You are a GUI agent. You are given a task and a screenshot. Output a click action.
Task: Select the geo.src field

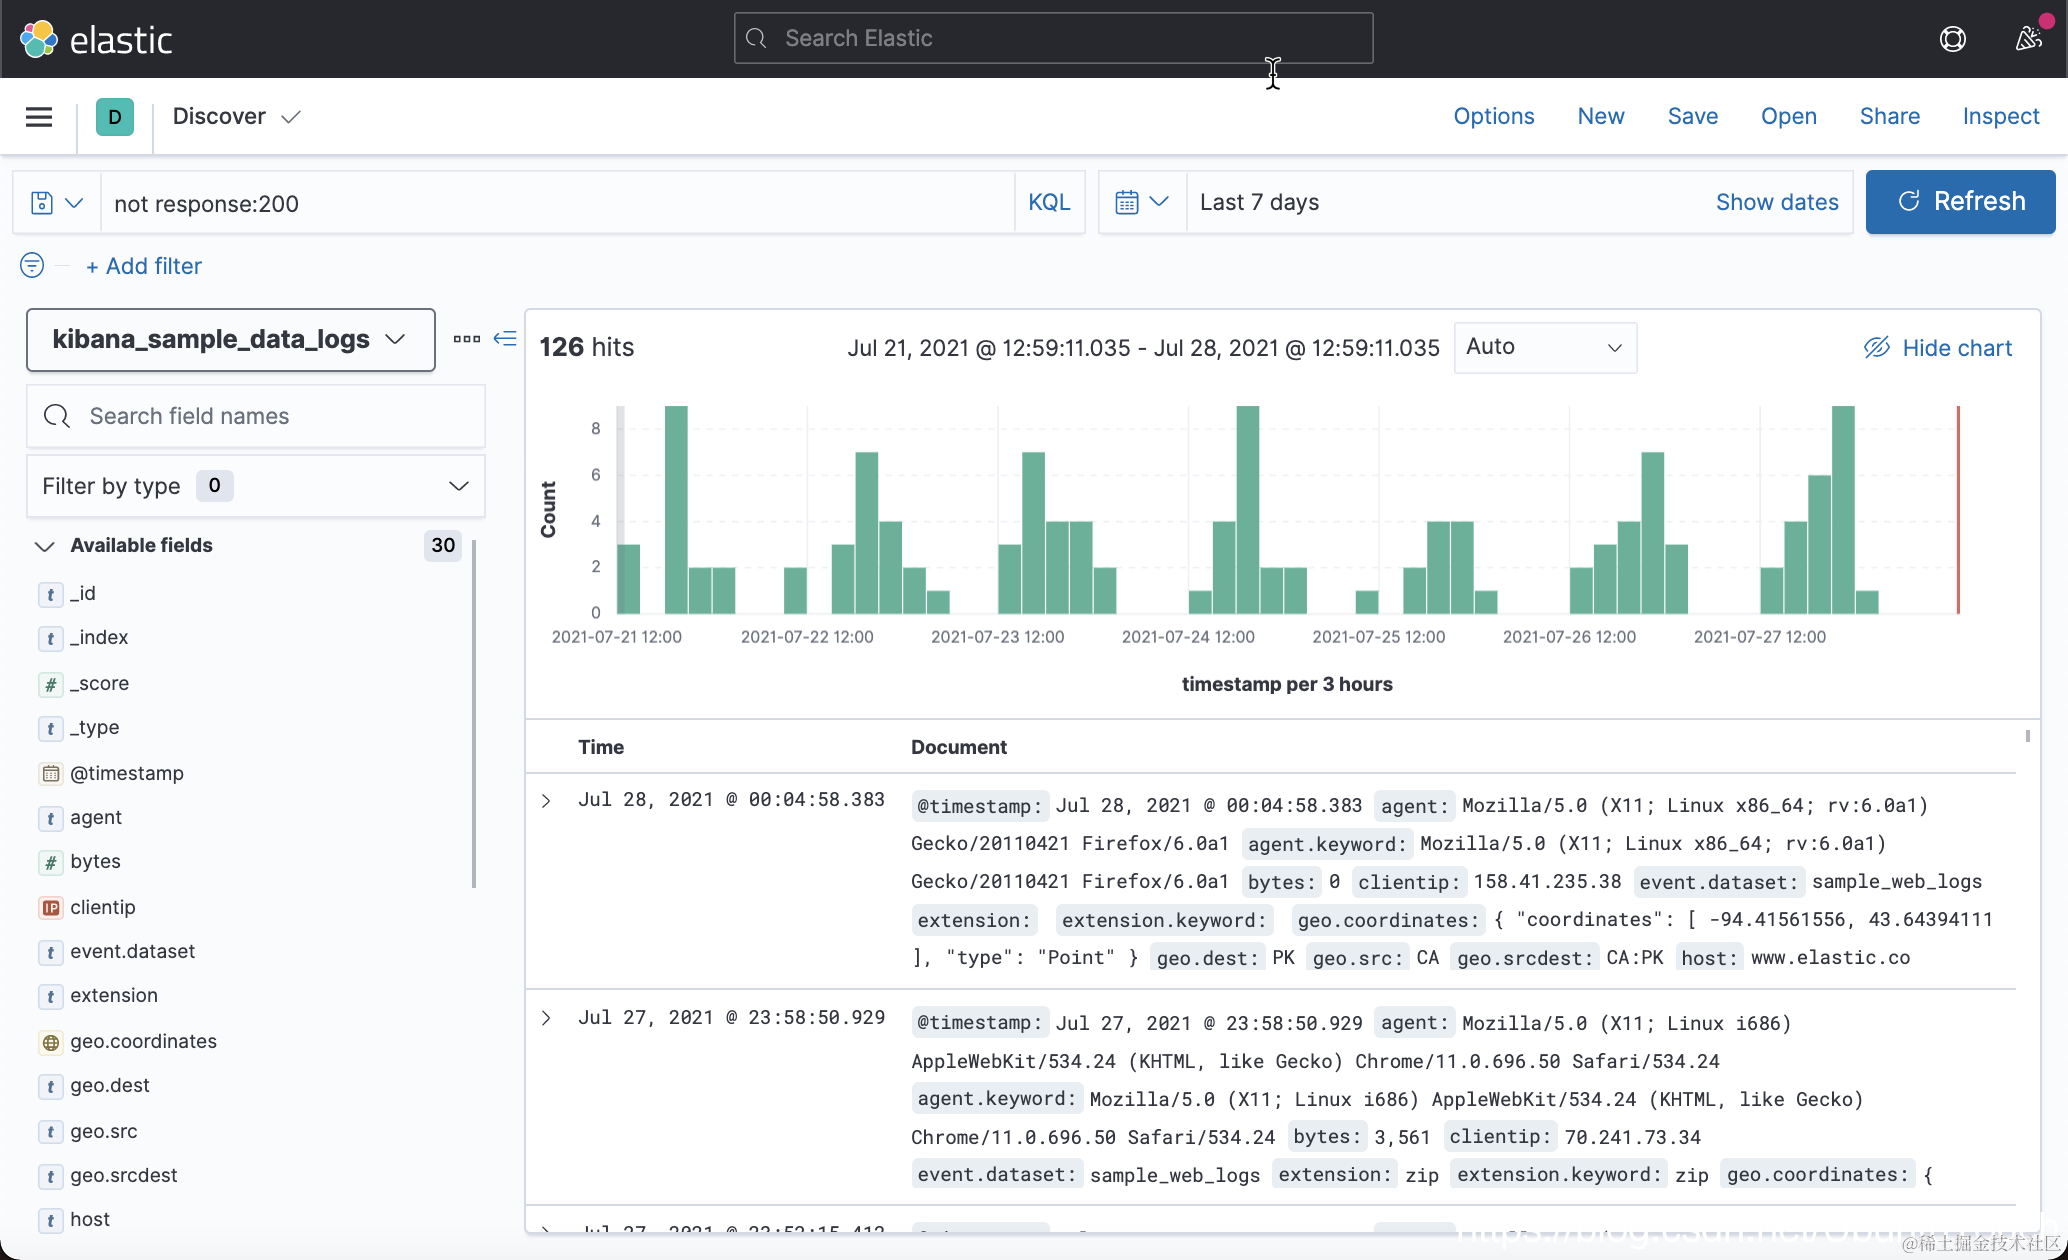(104, 1132)
